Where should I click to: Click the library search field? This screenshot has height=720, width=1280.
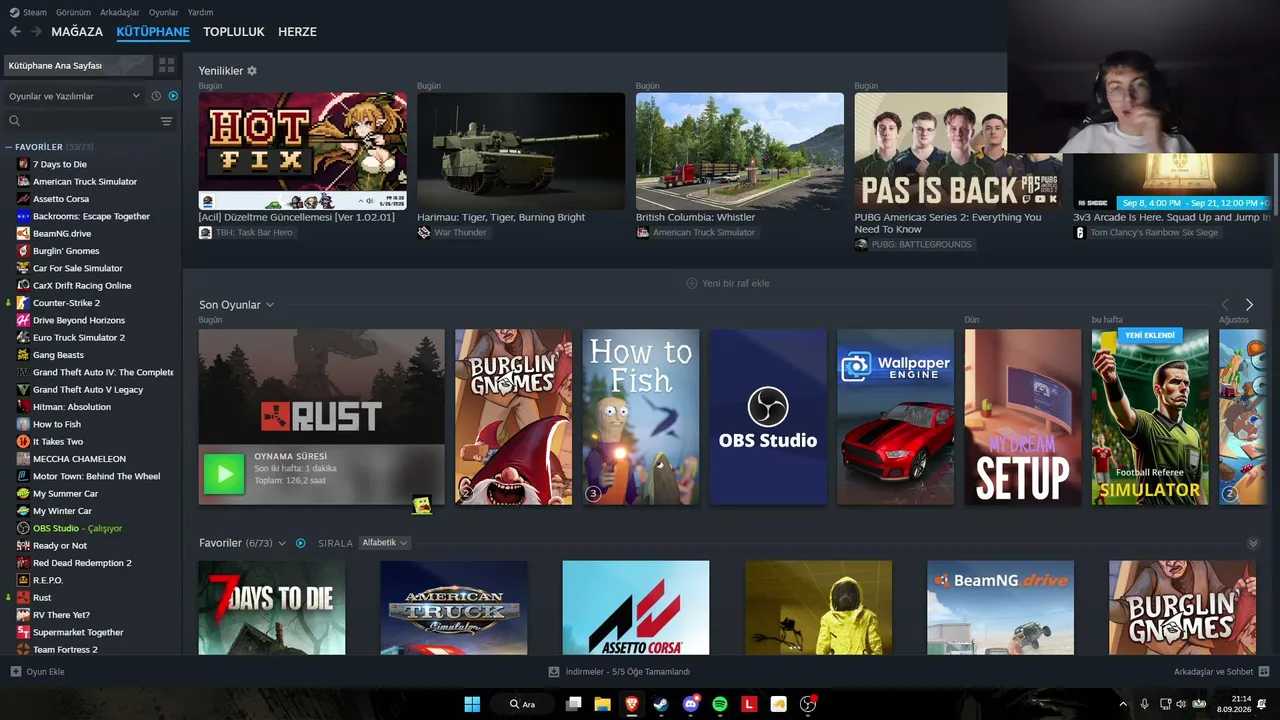(x=82, y=121)
